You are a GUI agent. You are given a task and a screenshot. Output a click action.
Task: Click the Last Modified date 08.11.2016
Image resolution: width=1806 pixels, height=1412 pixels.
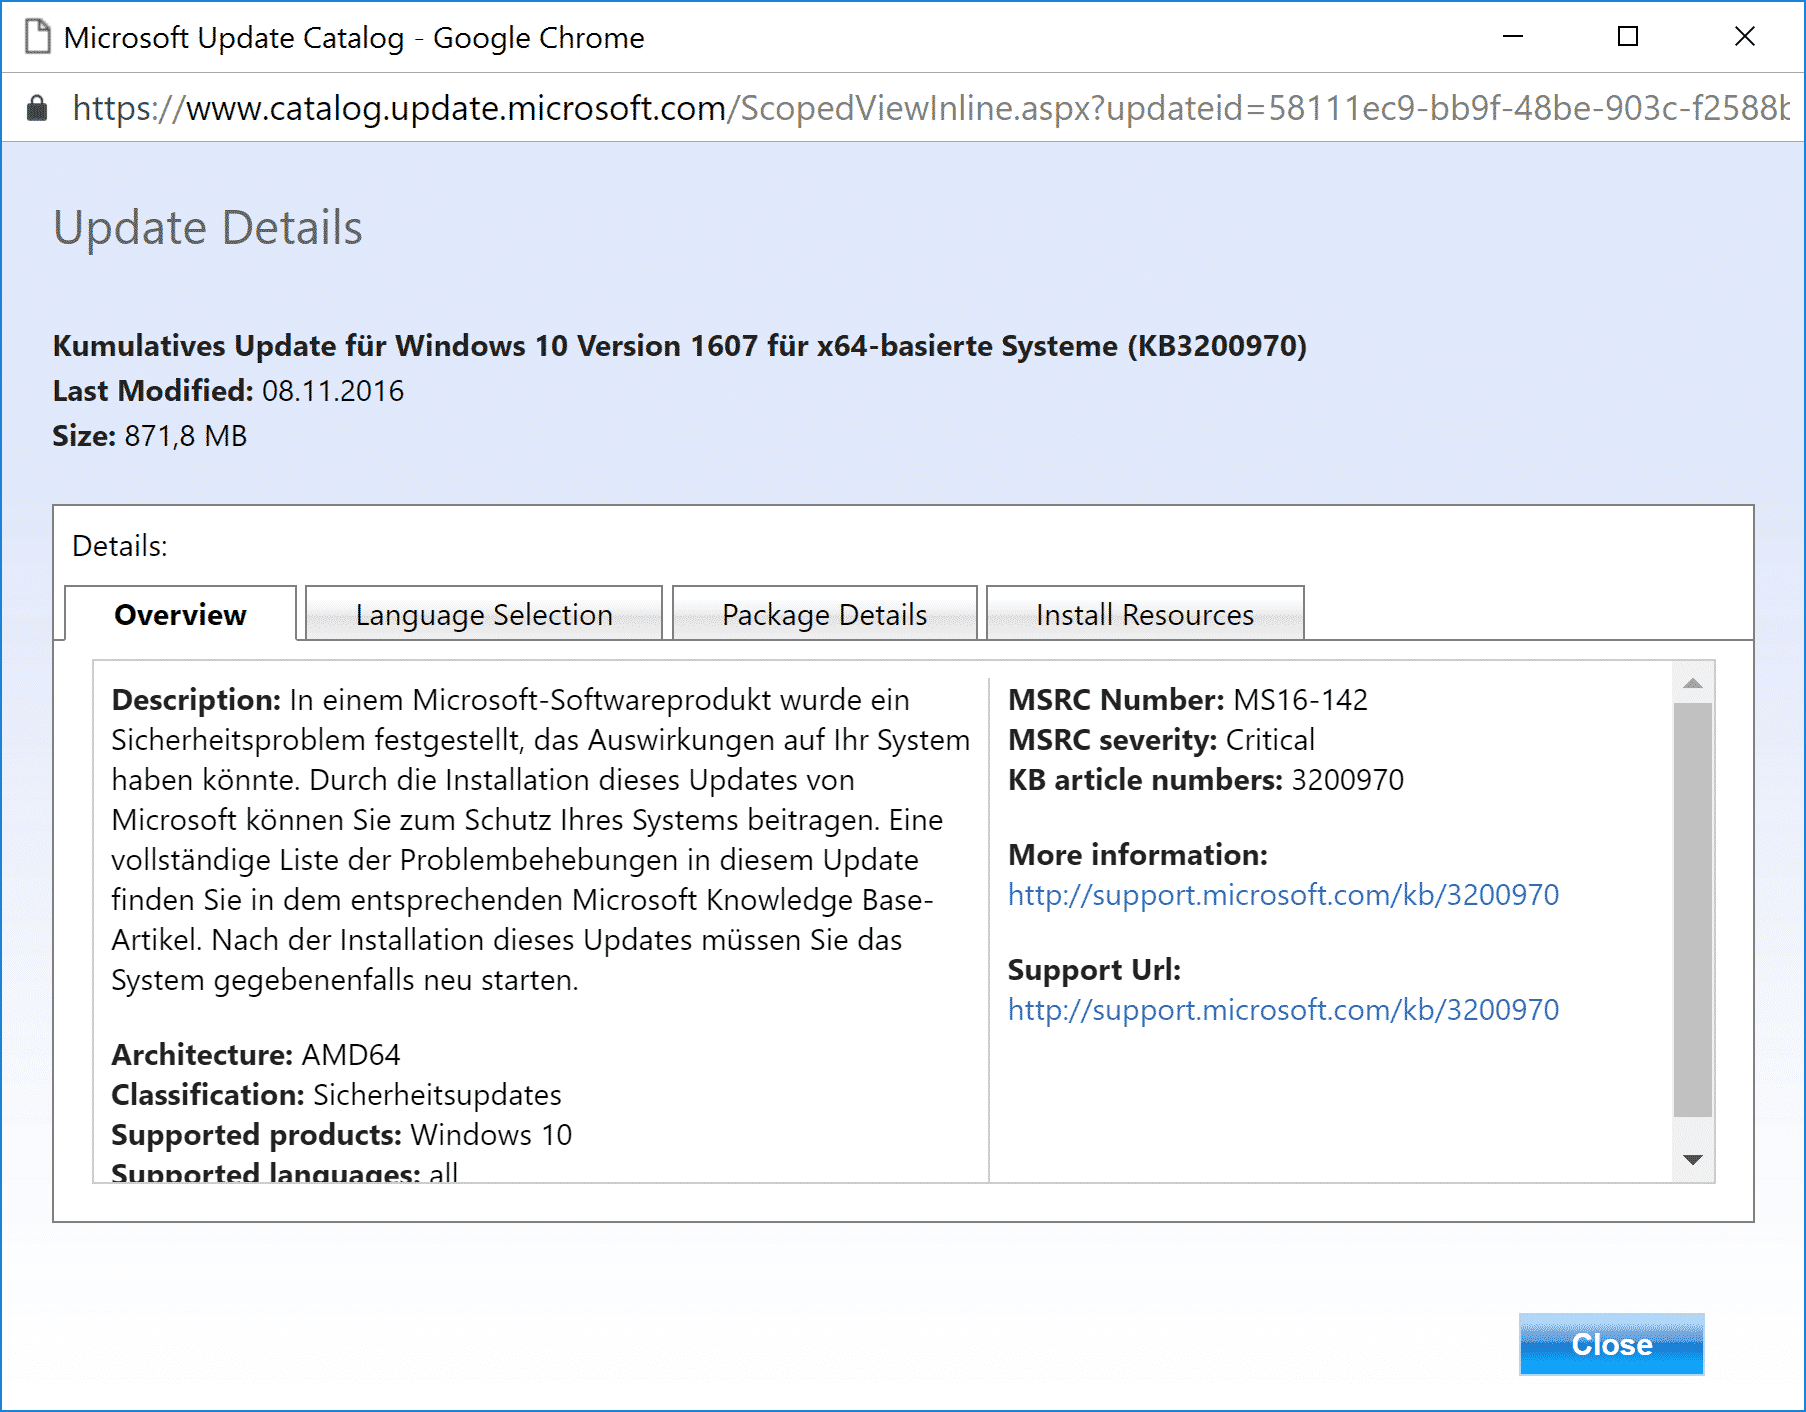(x=333, y=391)
